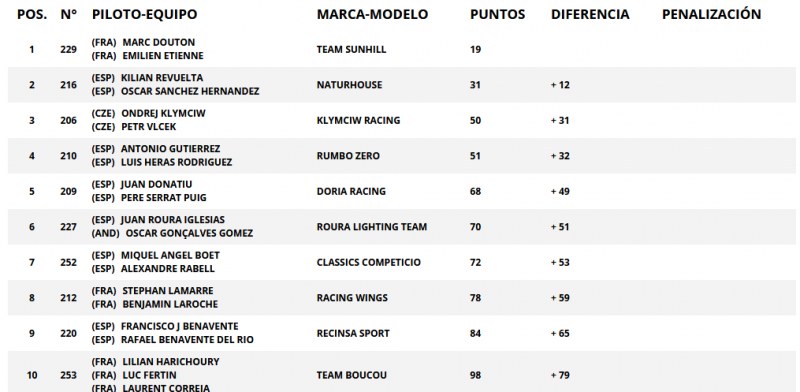Click difference value + 65
Image resolution: width=800 pixels, height=392 pixels.
click(x=560, y=334)
